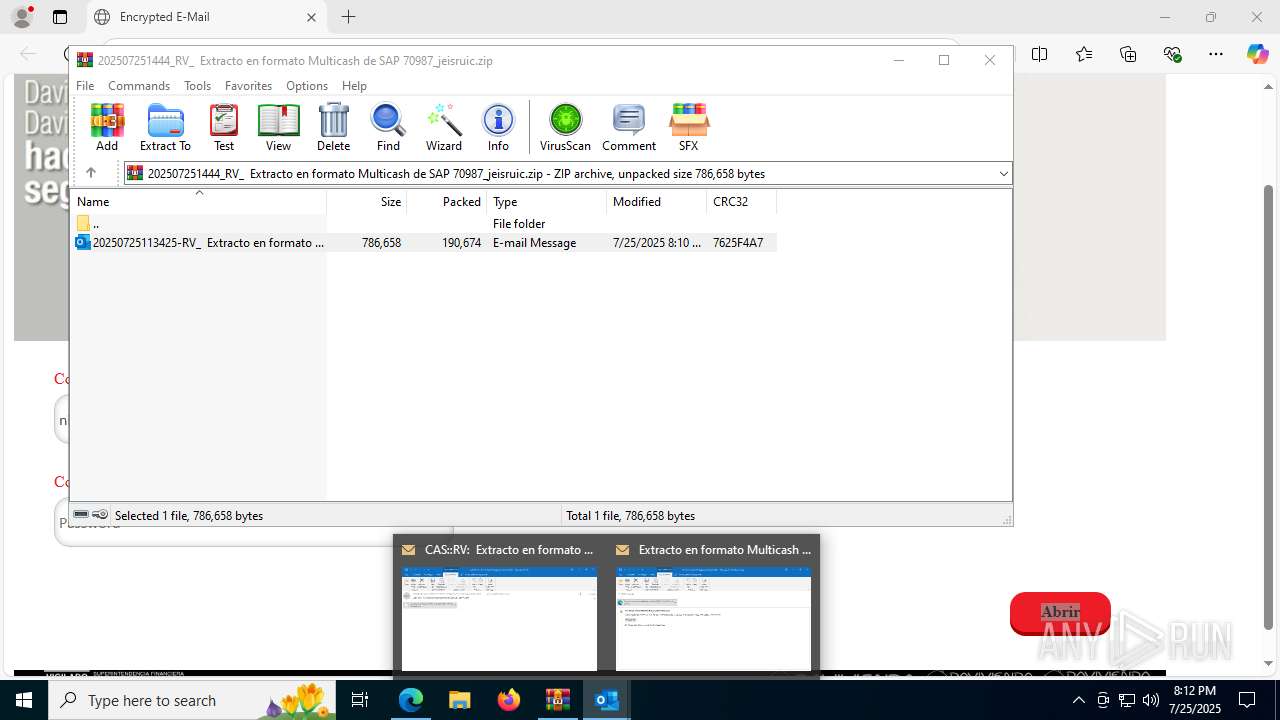The image size is (1280, 720).
Task: Open a new browser tab
Action: click(348, 17)
